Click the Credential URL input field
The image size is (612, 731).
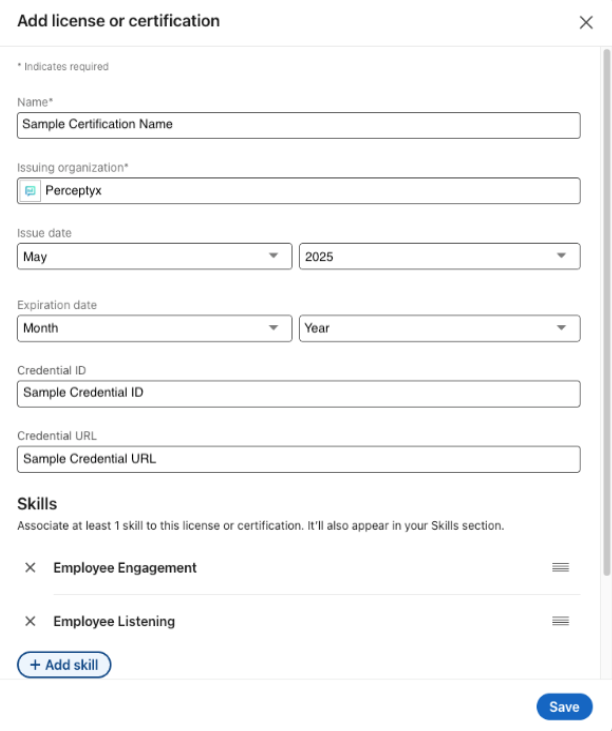point(299,459)
